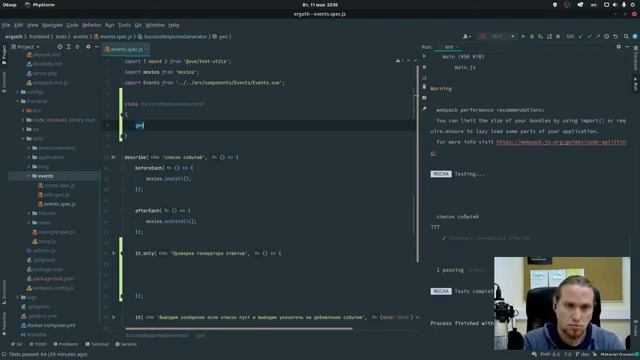Select the events folder row
Viewport: 640px width, 360px height.
53,176
